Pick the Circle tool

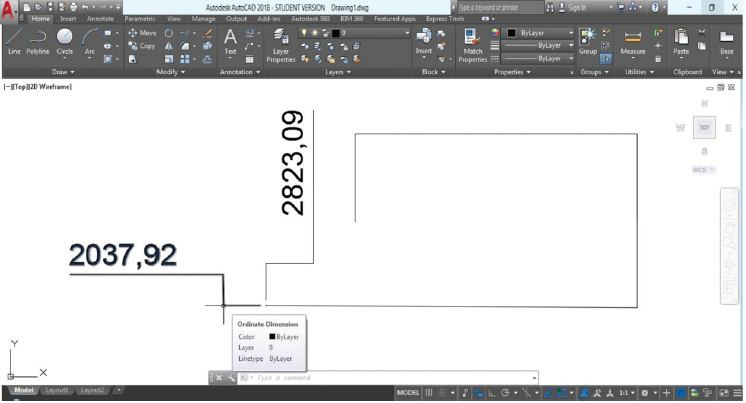click(65, 40)
